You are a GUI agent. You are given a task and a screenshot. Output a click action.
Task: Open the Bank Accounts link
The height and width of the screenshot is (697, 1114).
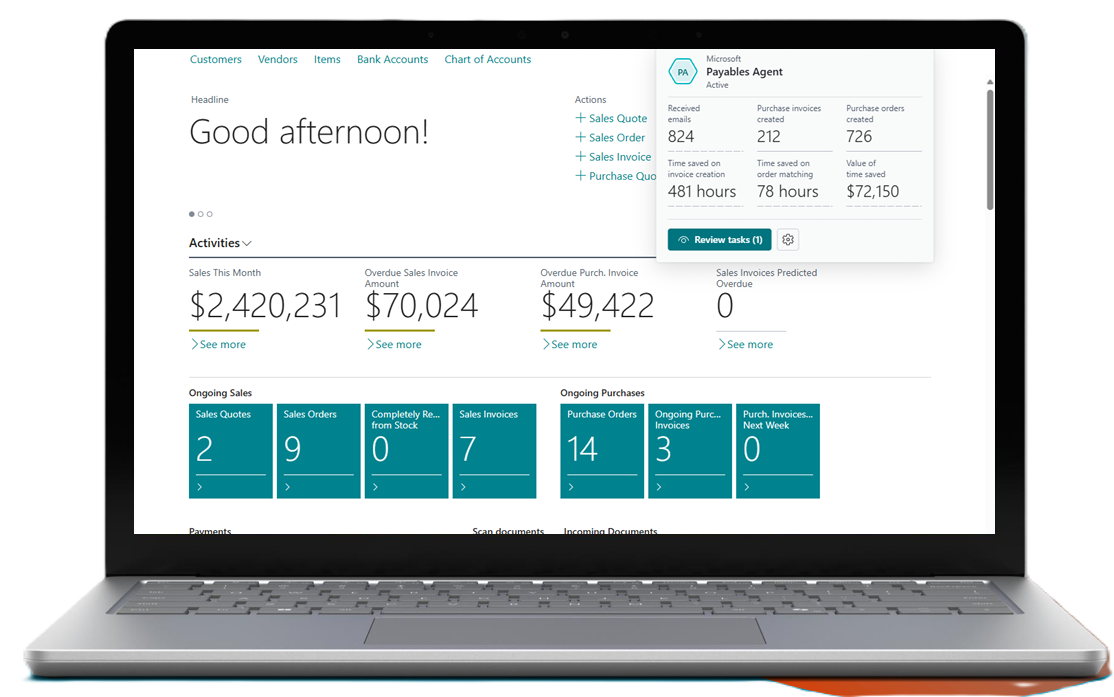(x=392, y=60)
